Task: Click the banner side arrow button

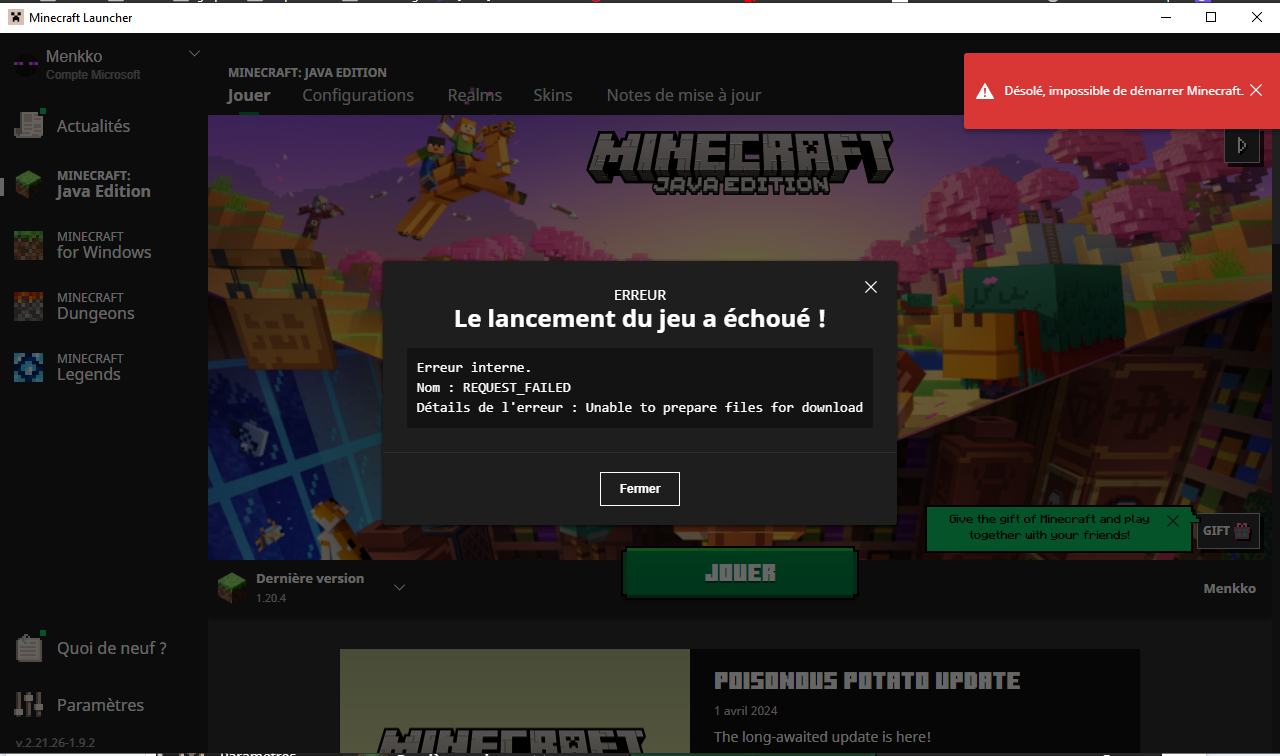Action: (1242, 146)
